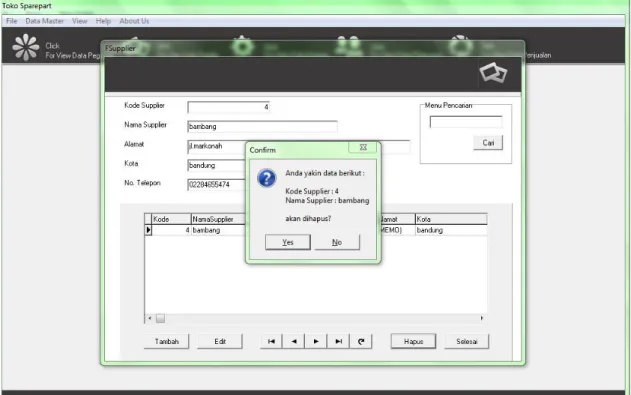Close the Confirm dialog

(x=363, y=148)
